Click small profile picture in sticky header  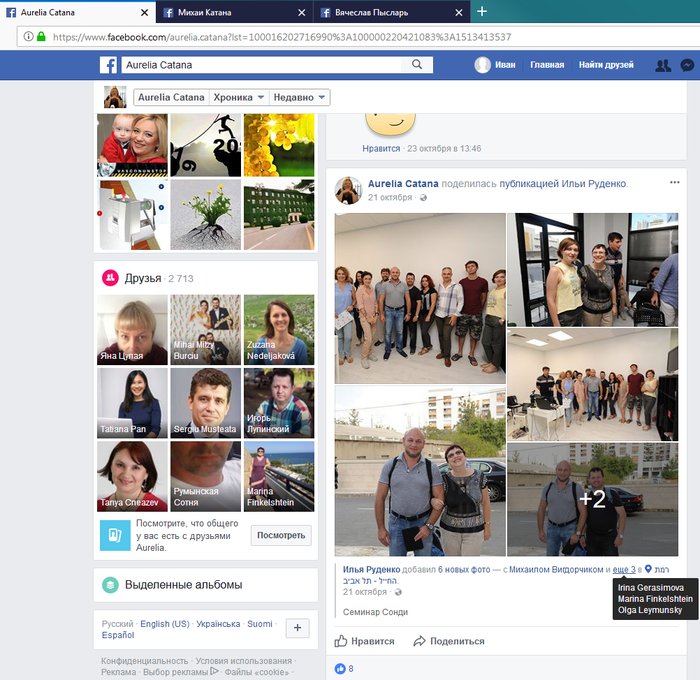coord(115,97)
